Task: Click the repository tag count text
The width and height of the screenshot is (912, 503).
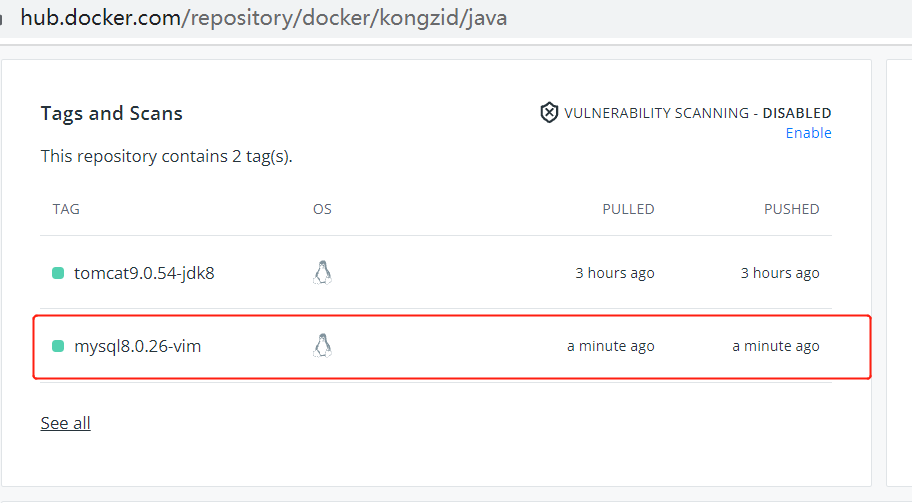Action: click(166, 156)
